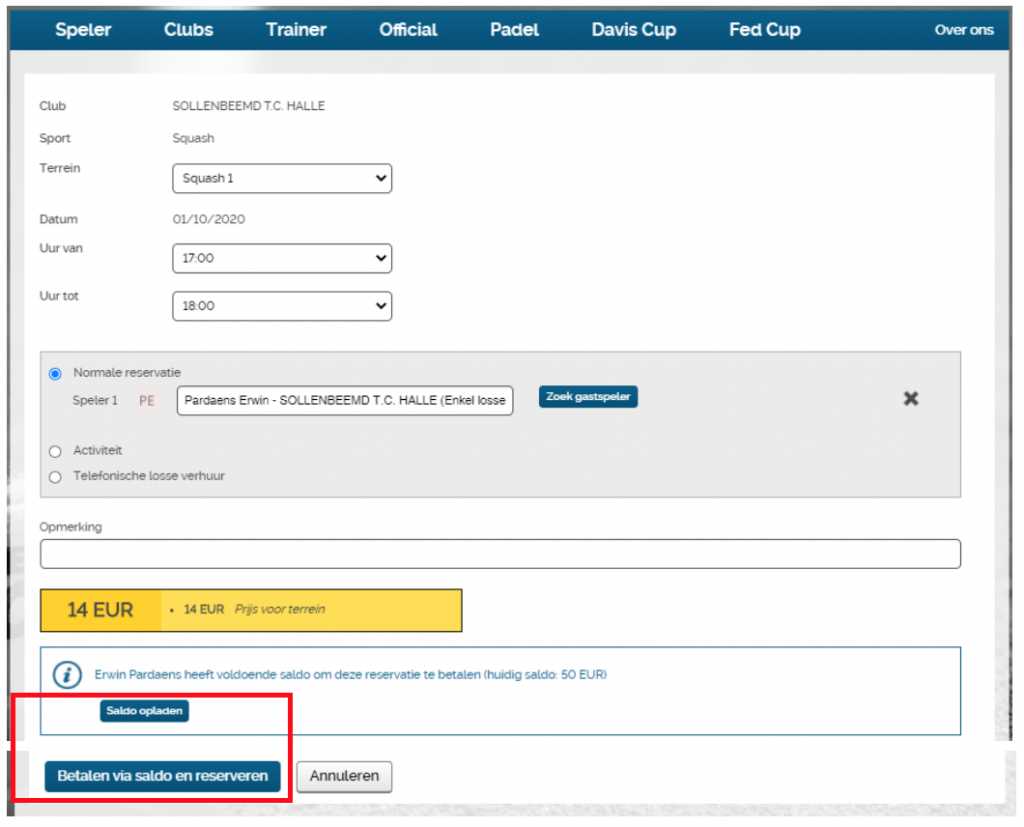Navigate to the Official menu

coord(408,30)
